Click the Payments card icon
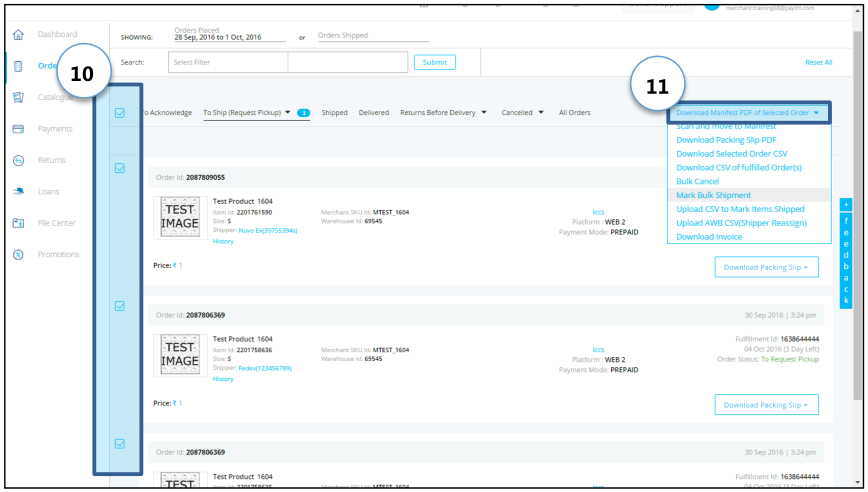The image size is (868, 492). point(18,129)
